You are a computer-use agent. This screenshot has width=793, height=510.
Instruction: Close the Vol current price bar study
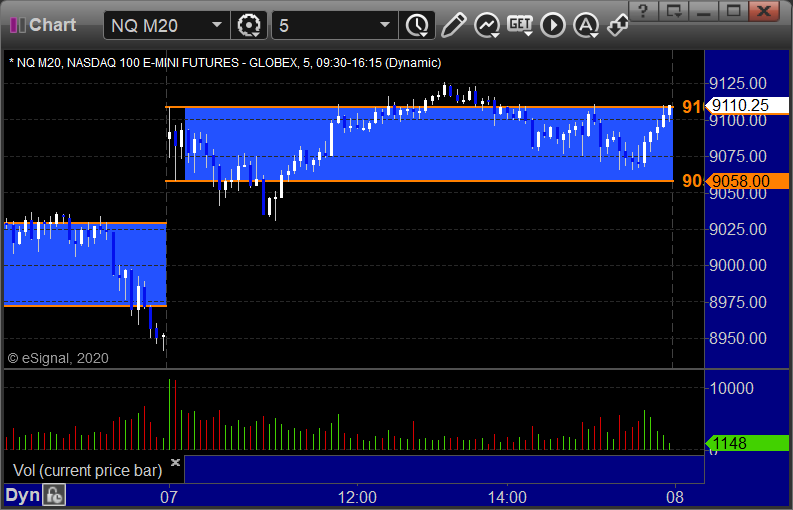pos(175,462)
